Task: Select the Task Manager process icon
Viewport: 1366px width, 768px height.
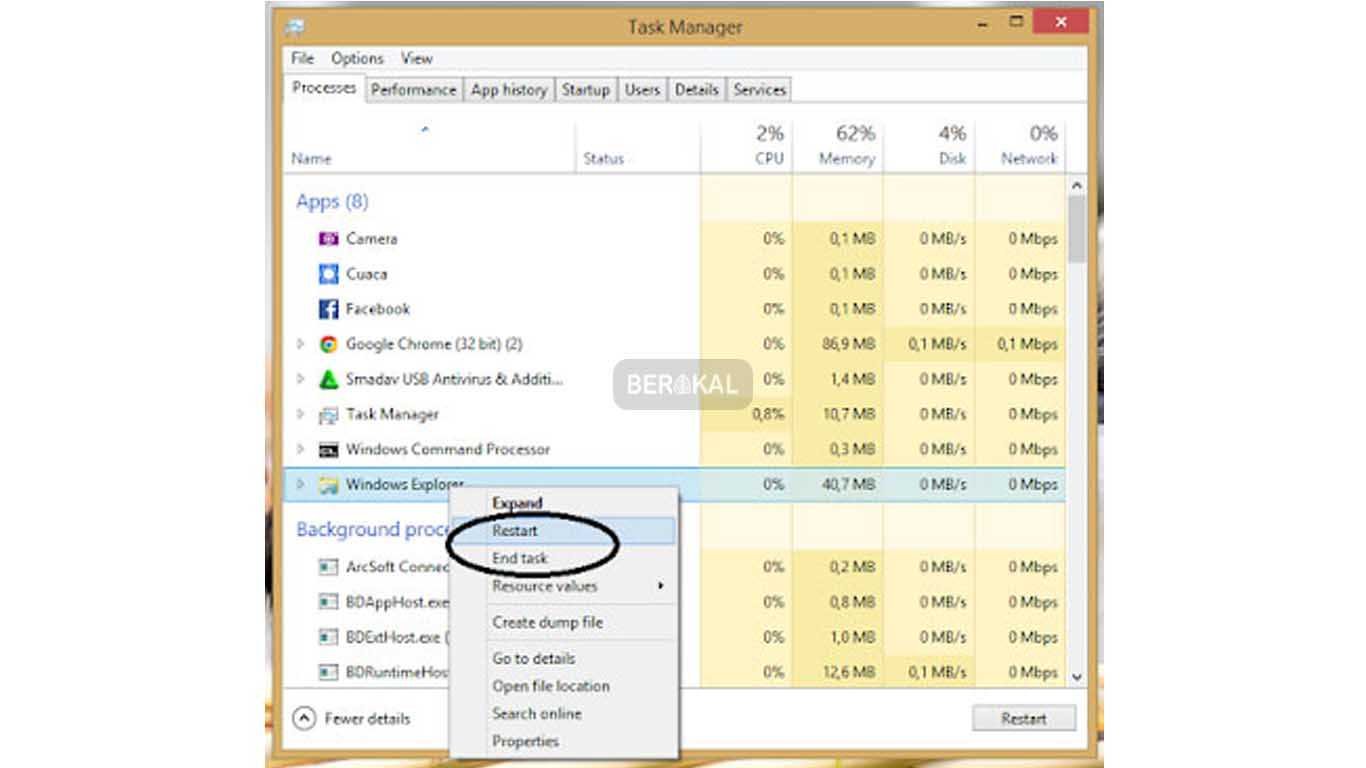Action: click(328, 415)
